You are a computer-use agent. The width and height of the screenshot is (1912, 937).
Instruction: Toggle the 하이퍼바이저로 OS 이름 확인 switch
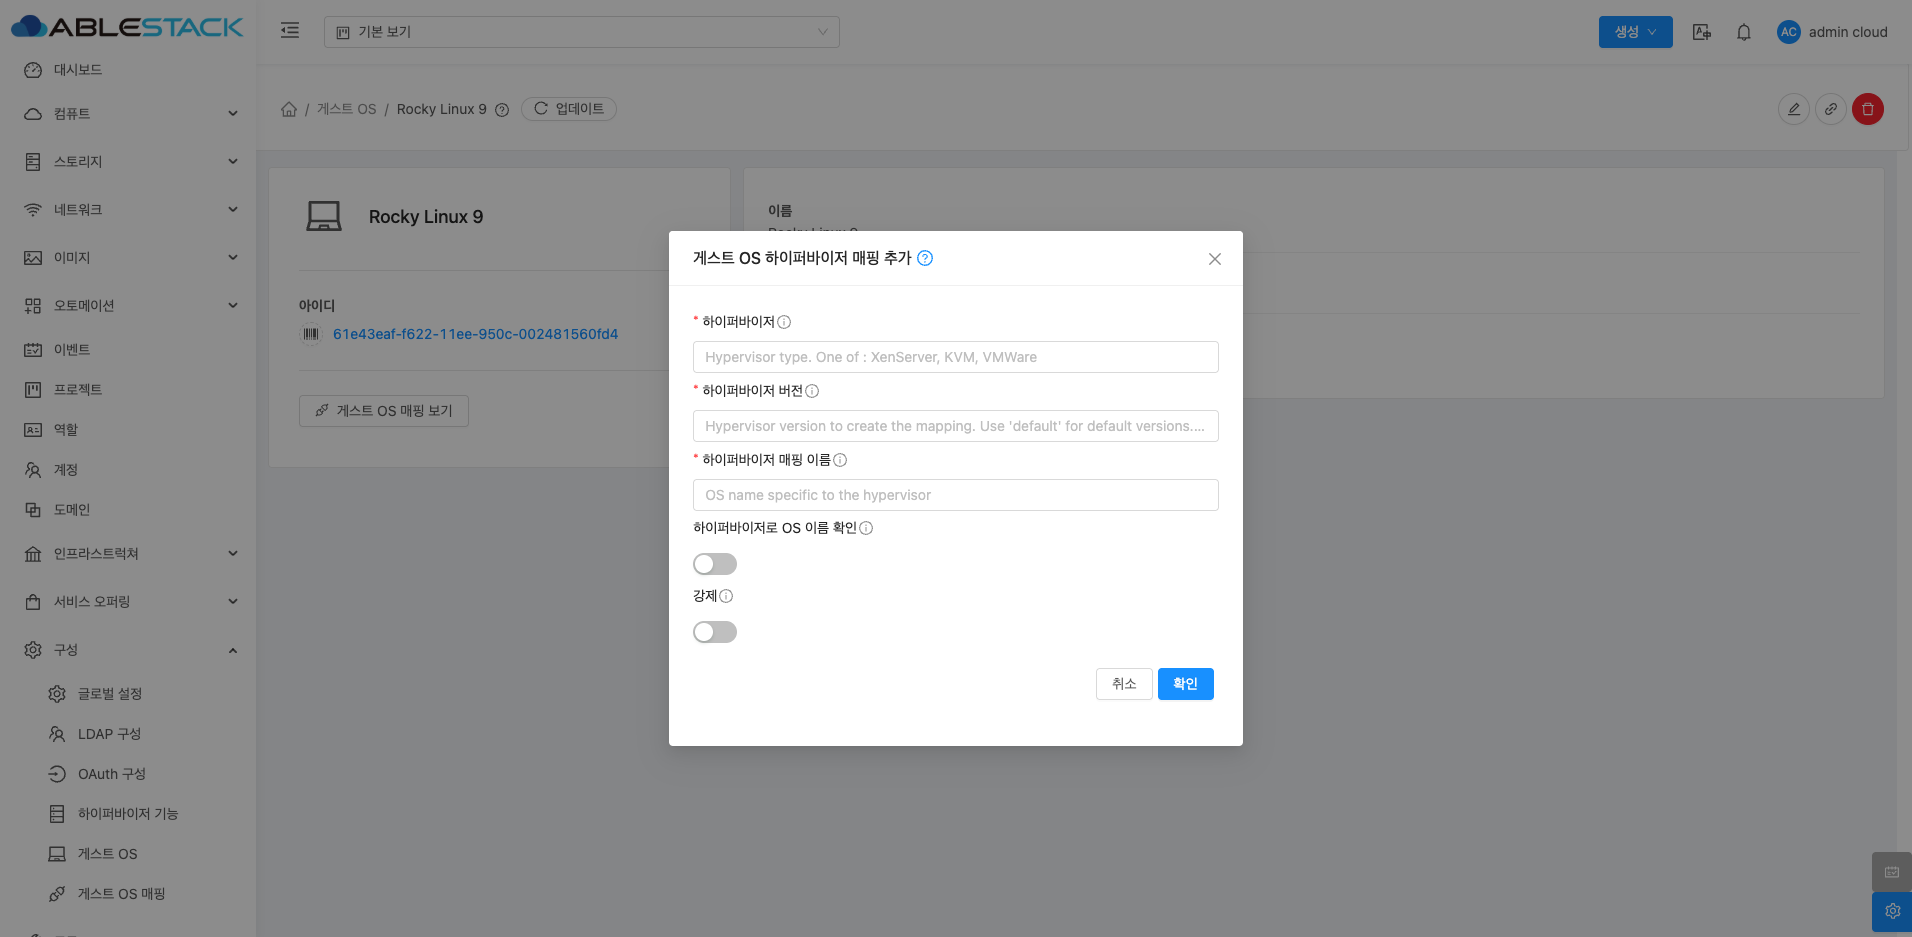click(715, 564)
